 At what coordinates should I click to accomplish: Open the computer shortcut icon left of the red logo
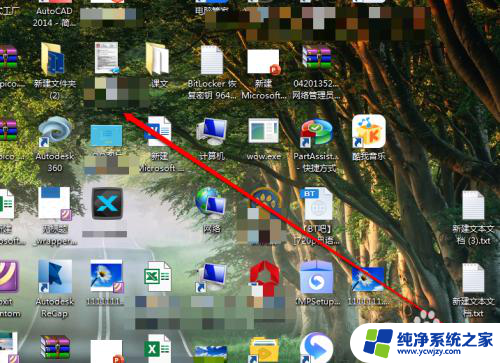[211, 277]
